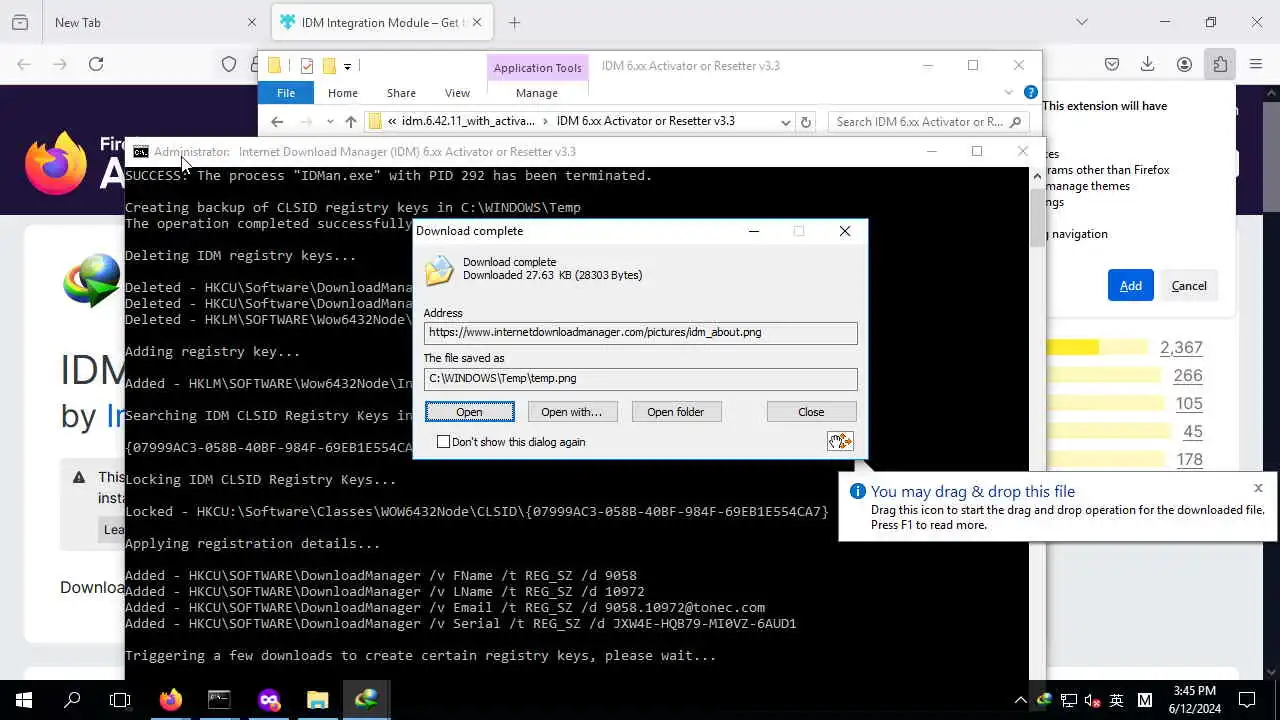The width and height of the screenshot is (1280, 720).
Task: Click the downloaded file folder icon in dialog
Action: click(439, 271)
